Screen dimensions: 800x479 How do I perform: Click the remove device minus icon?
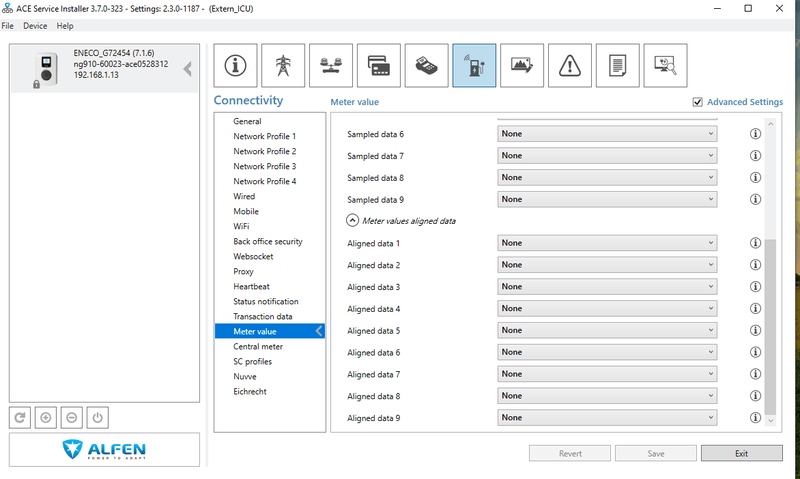click(x=71, y=418)
